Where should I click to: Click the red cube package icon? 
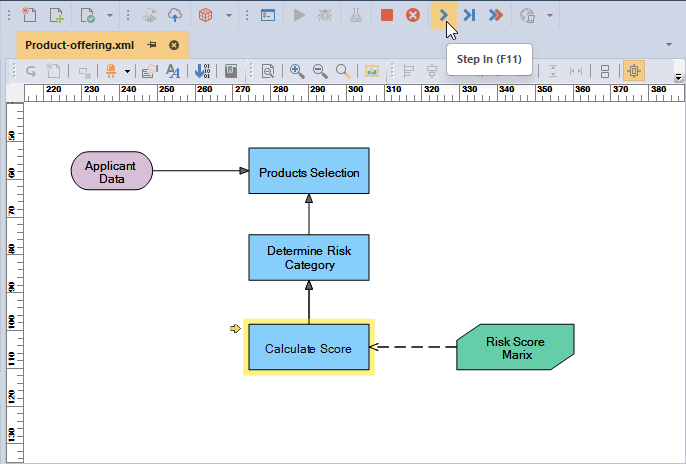[x=205, y=15]
